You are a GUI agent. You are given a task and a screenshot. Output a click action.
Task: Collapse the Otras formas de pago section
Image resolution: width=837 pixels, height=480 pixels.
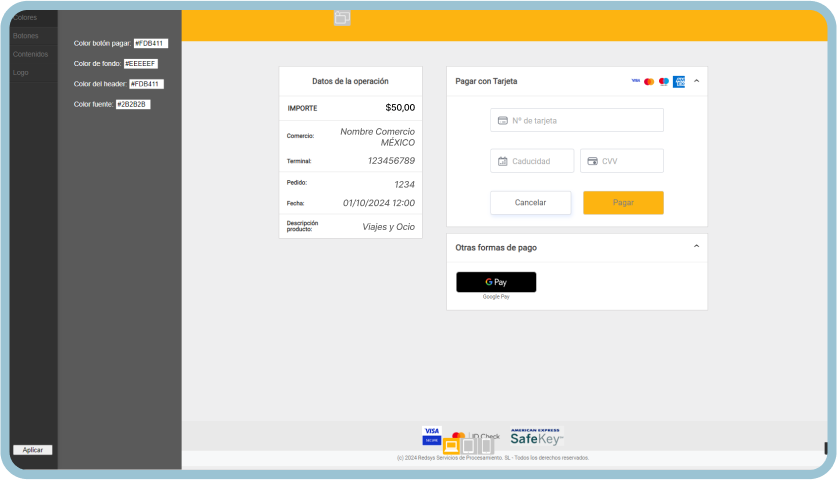696,247
